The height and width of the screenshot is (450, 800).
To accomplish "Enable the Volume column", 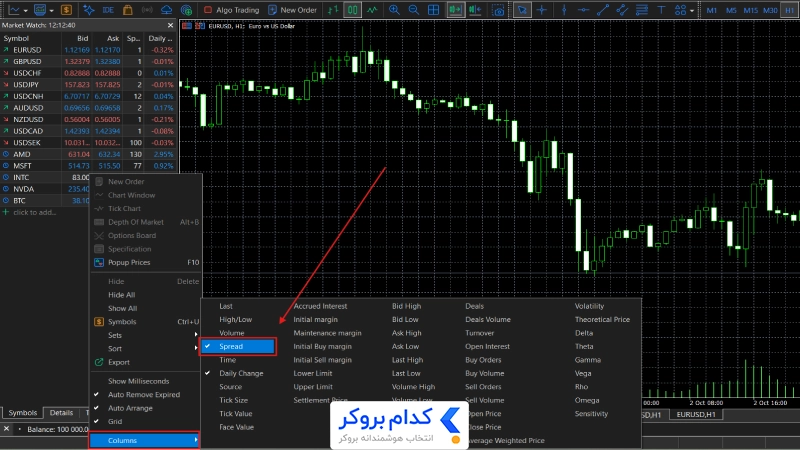I will point(232,333).
